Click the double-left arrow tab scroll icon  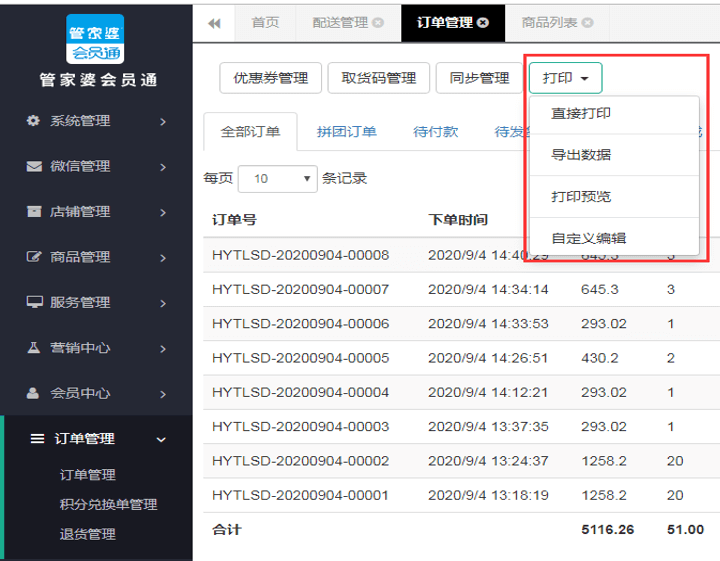pyautogui.click(x=214, y=23)
